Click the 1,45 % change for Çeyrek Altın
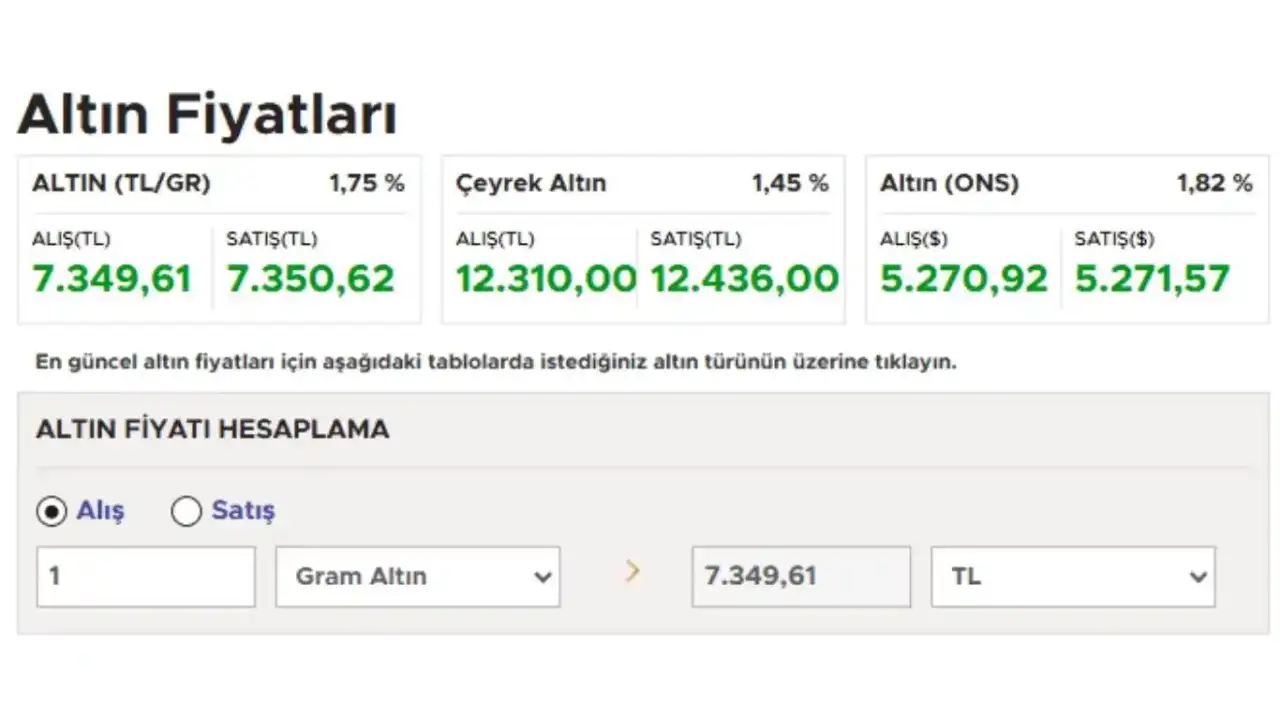Image resolution: width=1280 pixels, height=720 pixels. 789,183
